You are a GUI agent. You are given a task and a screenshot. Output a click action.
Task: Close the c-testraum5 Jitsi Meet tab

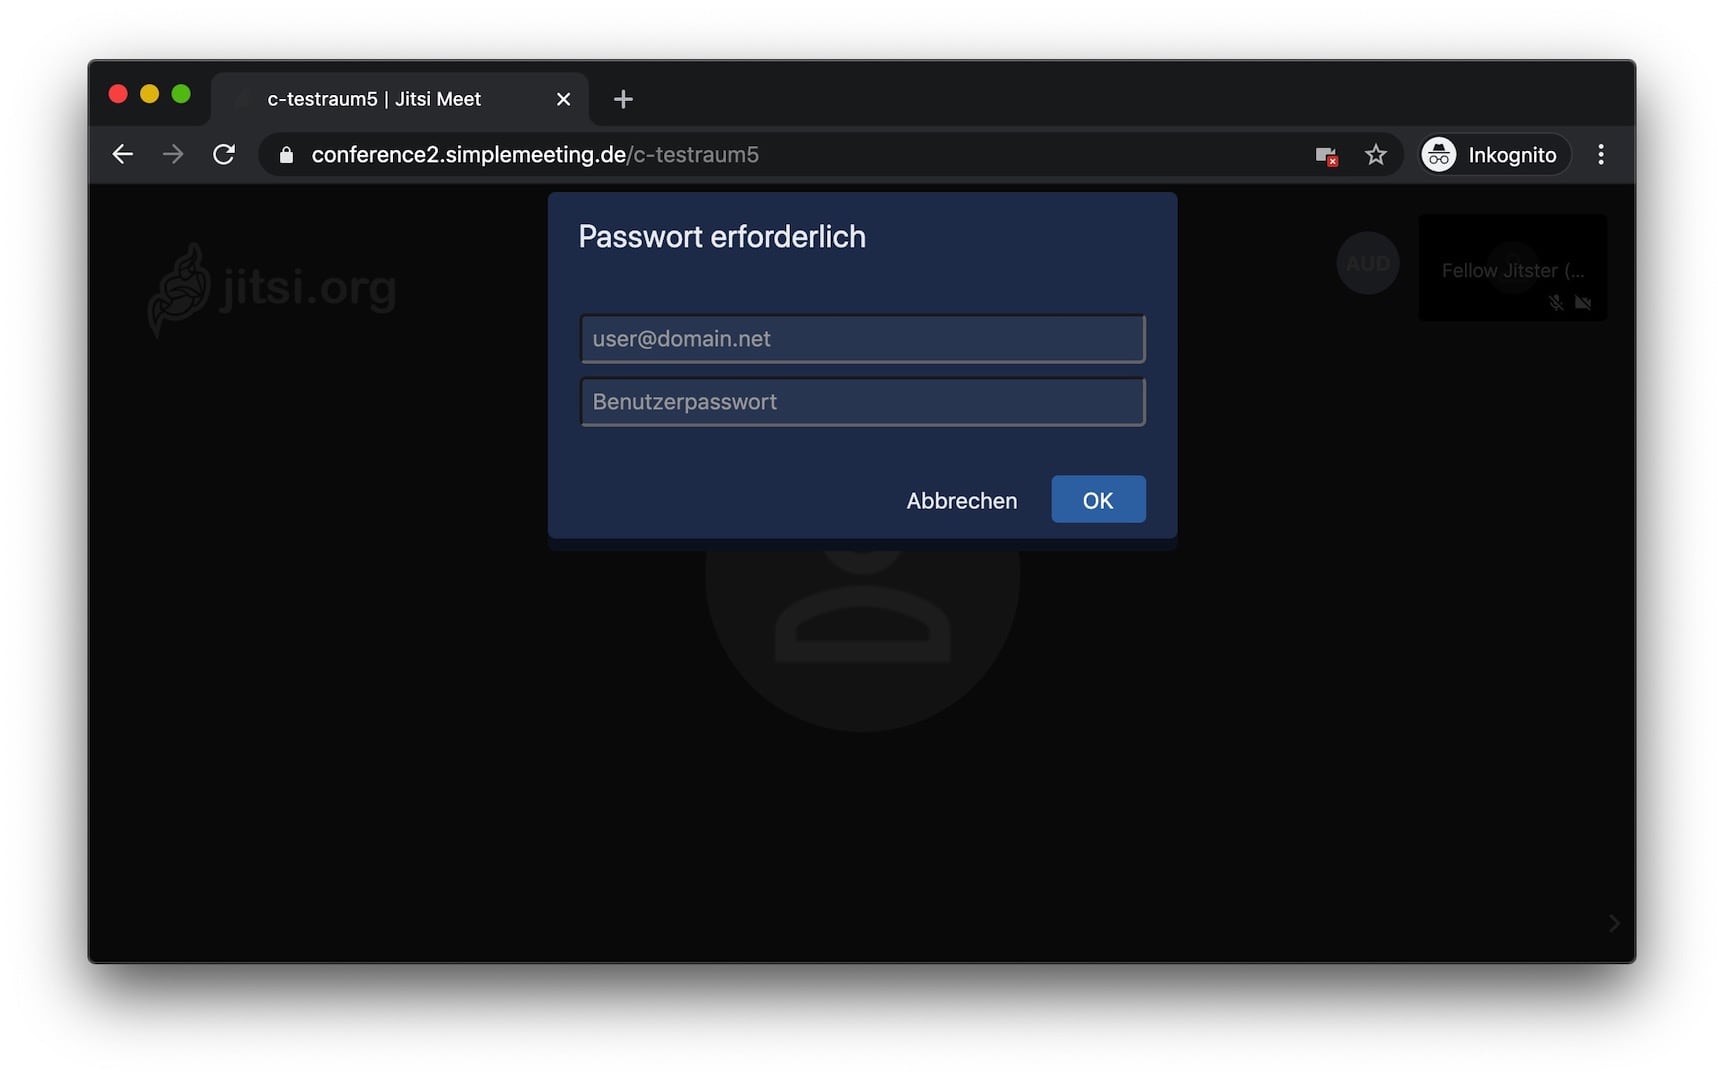[563, 99]
